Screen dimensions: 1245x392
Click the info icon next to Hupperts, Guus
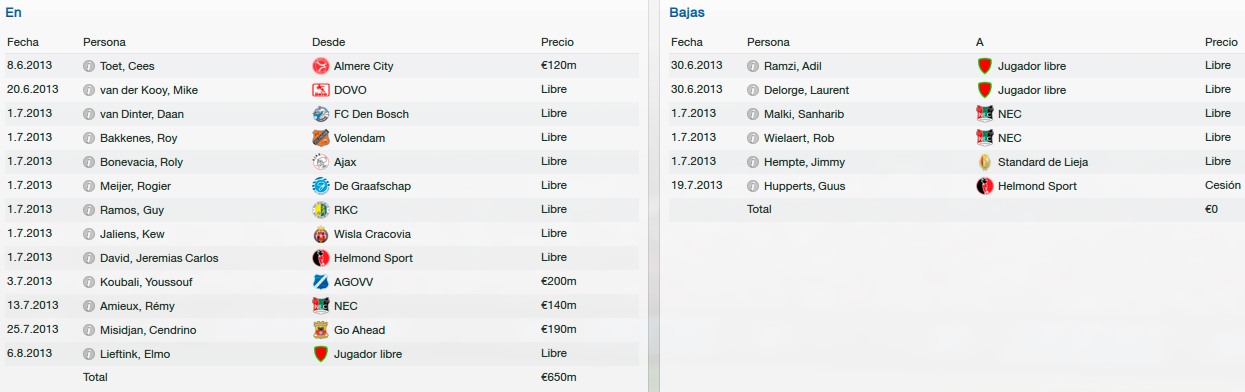pos(753,186)
